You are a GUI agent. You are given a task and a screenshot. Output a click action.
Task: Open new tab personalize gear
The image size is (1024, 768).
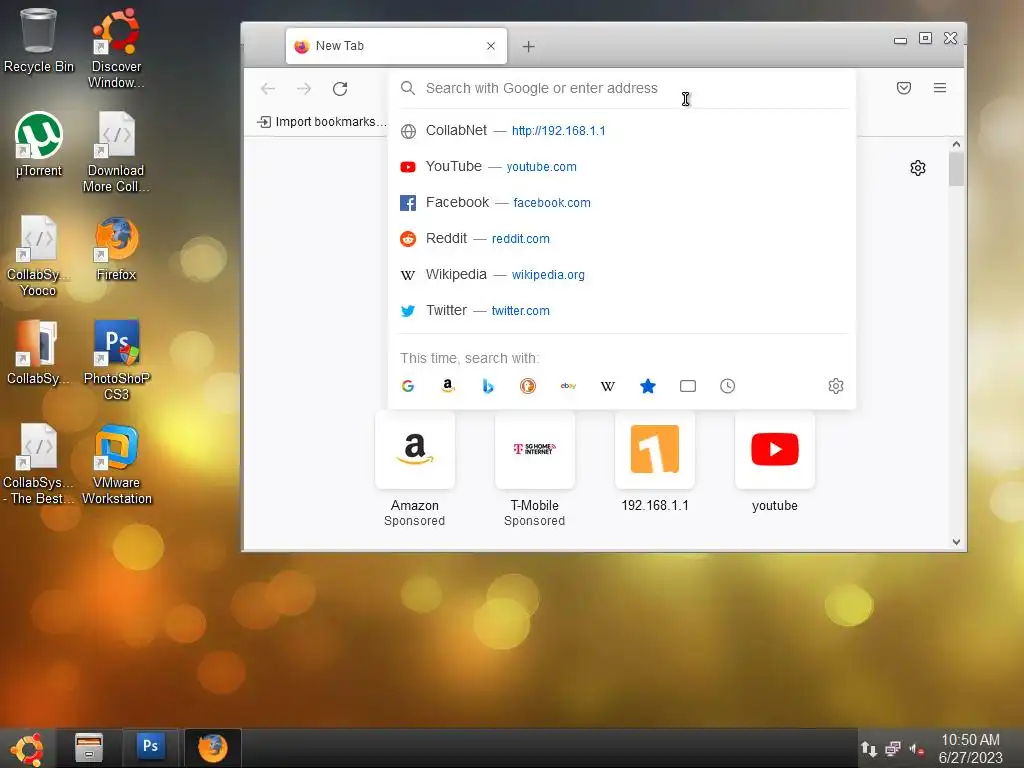click(918, 168)
